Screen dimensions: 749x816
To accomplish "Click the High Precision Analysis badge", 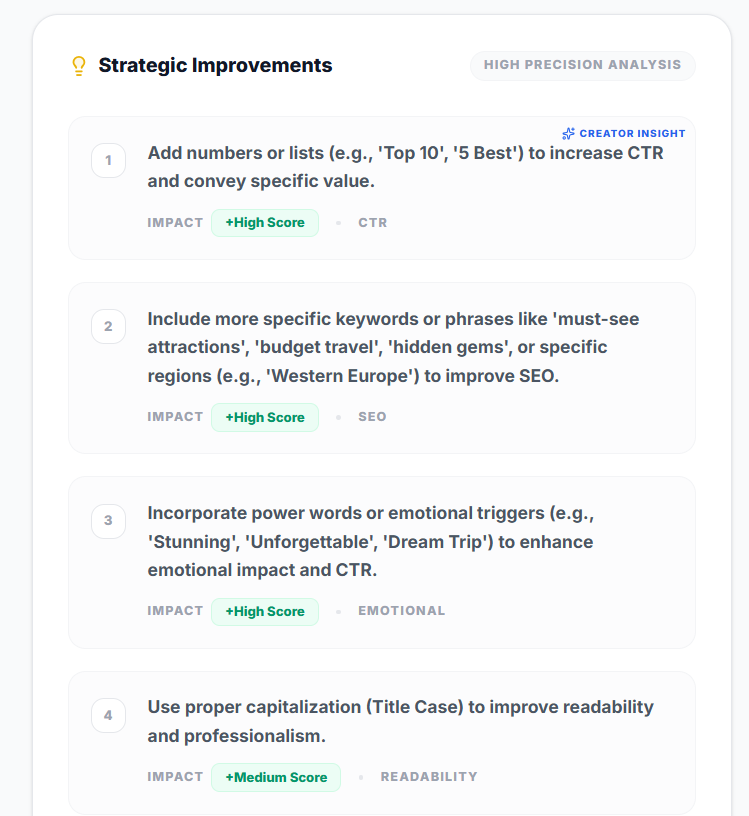I will coord(582,65).
